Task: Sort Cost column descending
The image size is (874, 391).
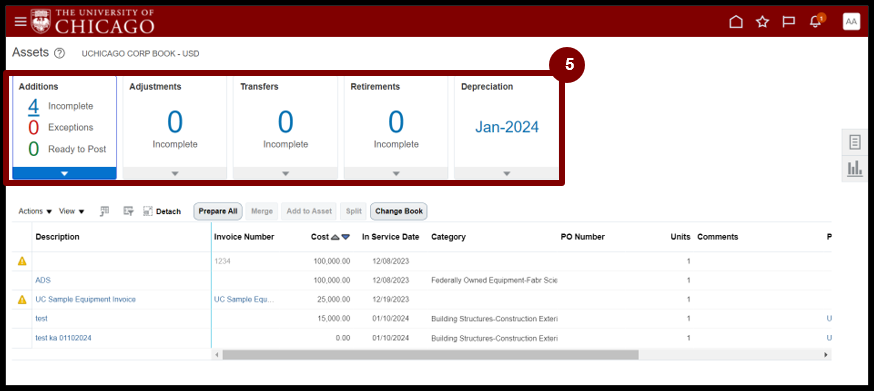Action: [x=346, y=237]
